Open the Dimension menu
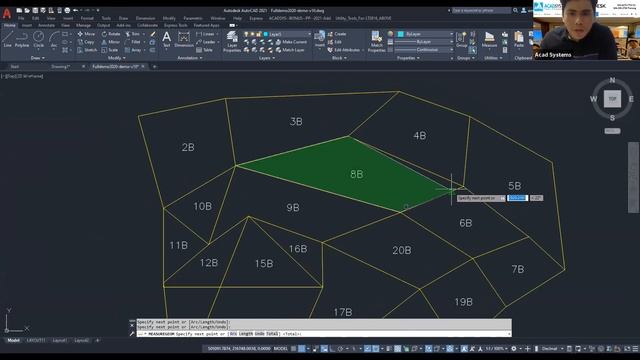The width and height of the screenshot is (640, 360). [145, 18]
